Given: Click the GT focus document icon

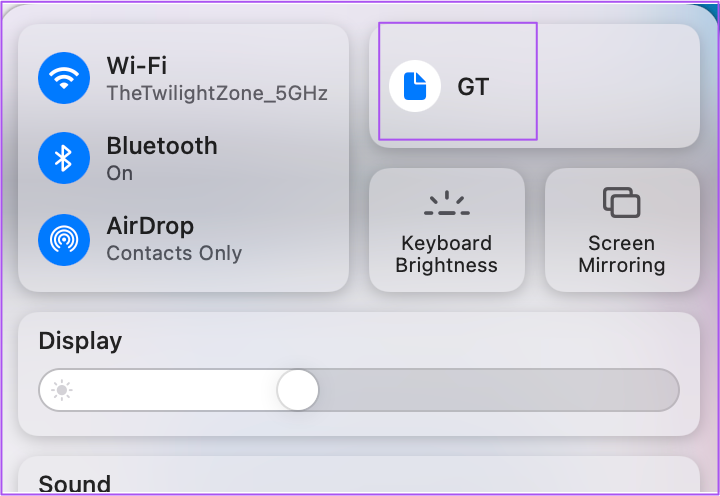Looking at the screenshot, I should point(415,86).
